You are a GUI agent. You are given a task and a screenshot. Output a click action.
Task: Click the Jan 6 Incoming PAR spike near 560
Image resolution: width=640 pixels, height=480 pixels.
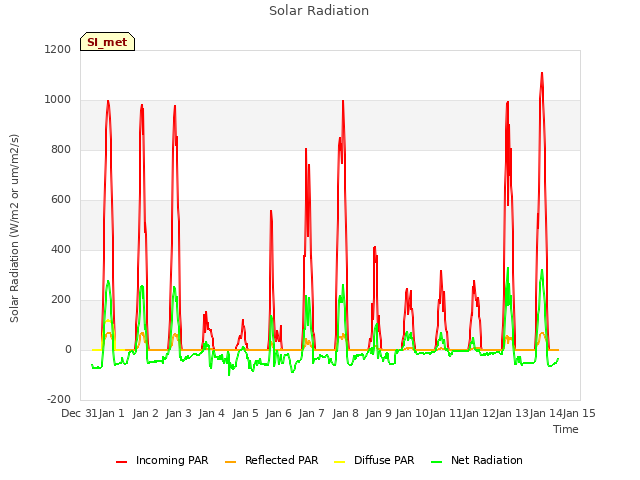(271, 211)
